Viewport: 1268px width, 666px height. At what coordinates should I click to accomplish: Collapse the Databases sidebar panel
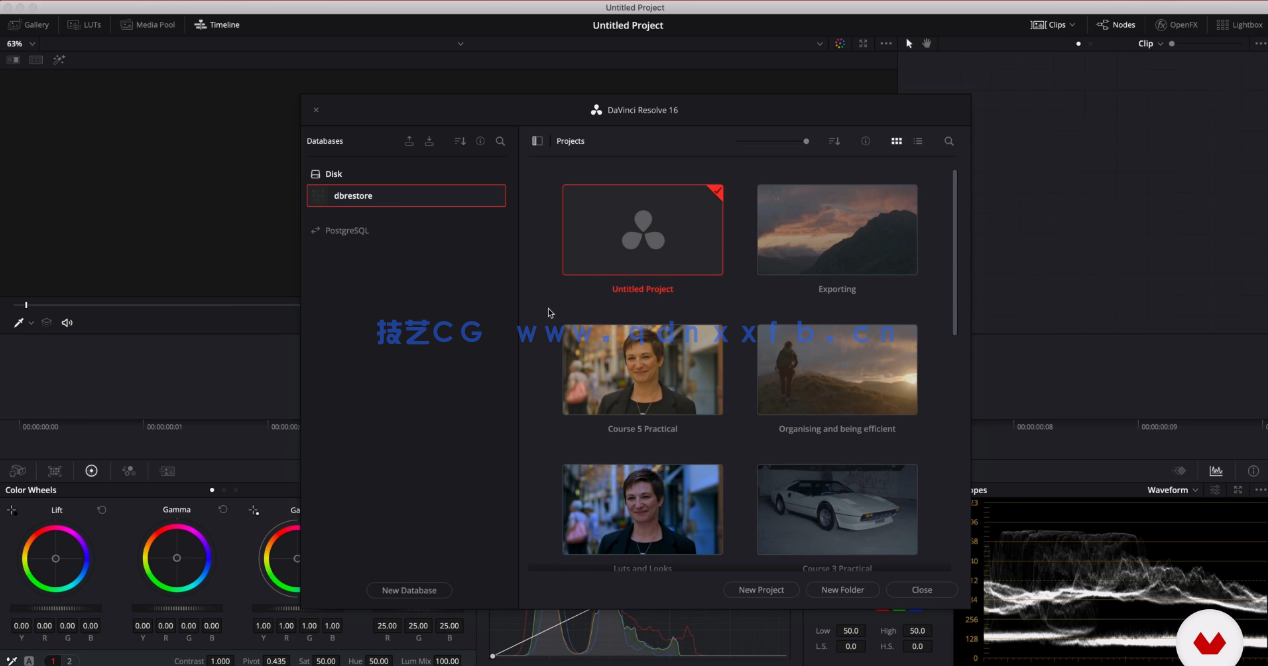537,141
